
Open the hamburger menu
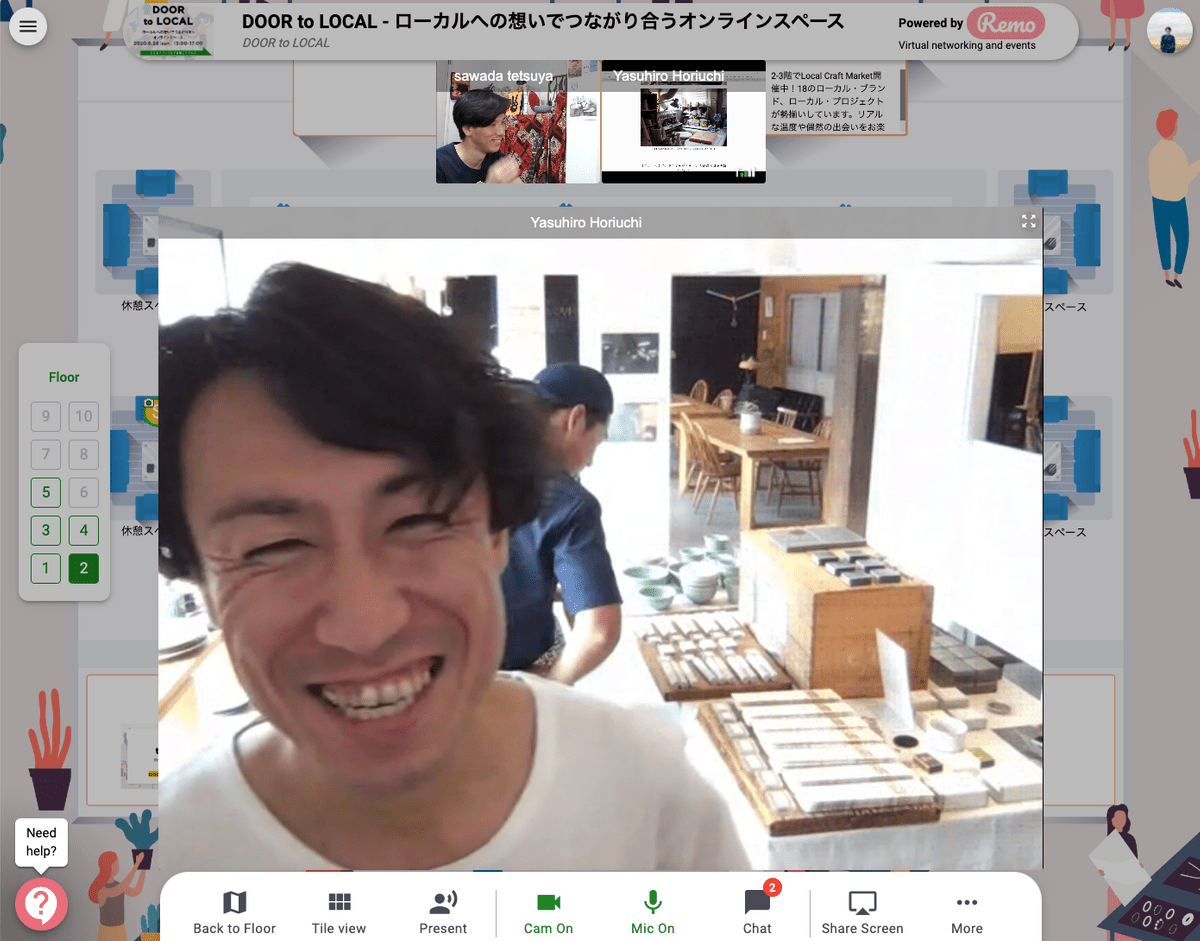tap(28, 27)
